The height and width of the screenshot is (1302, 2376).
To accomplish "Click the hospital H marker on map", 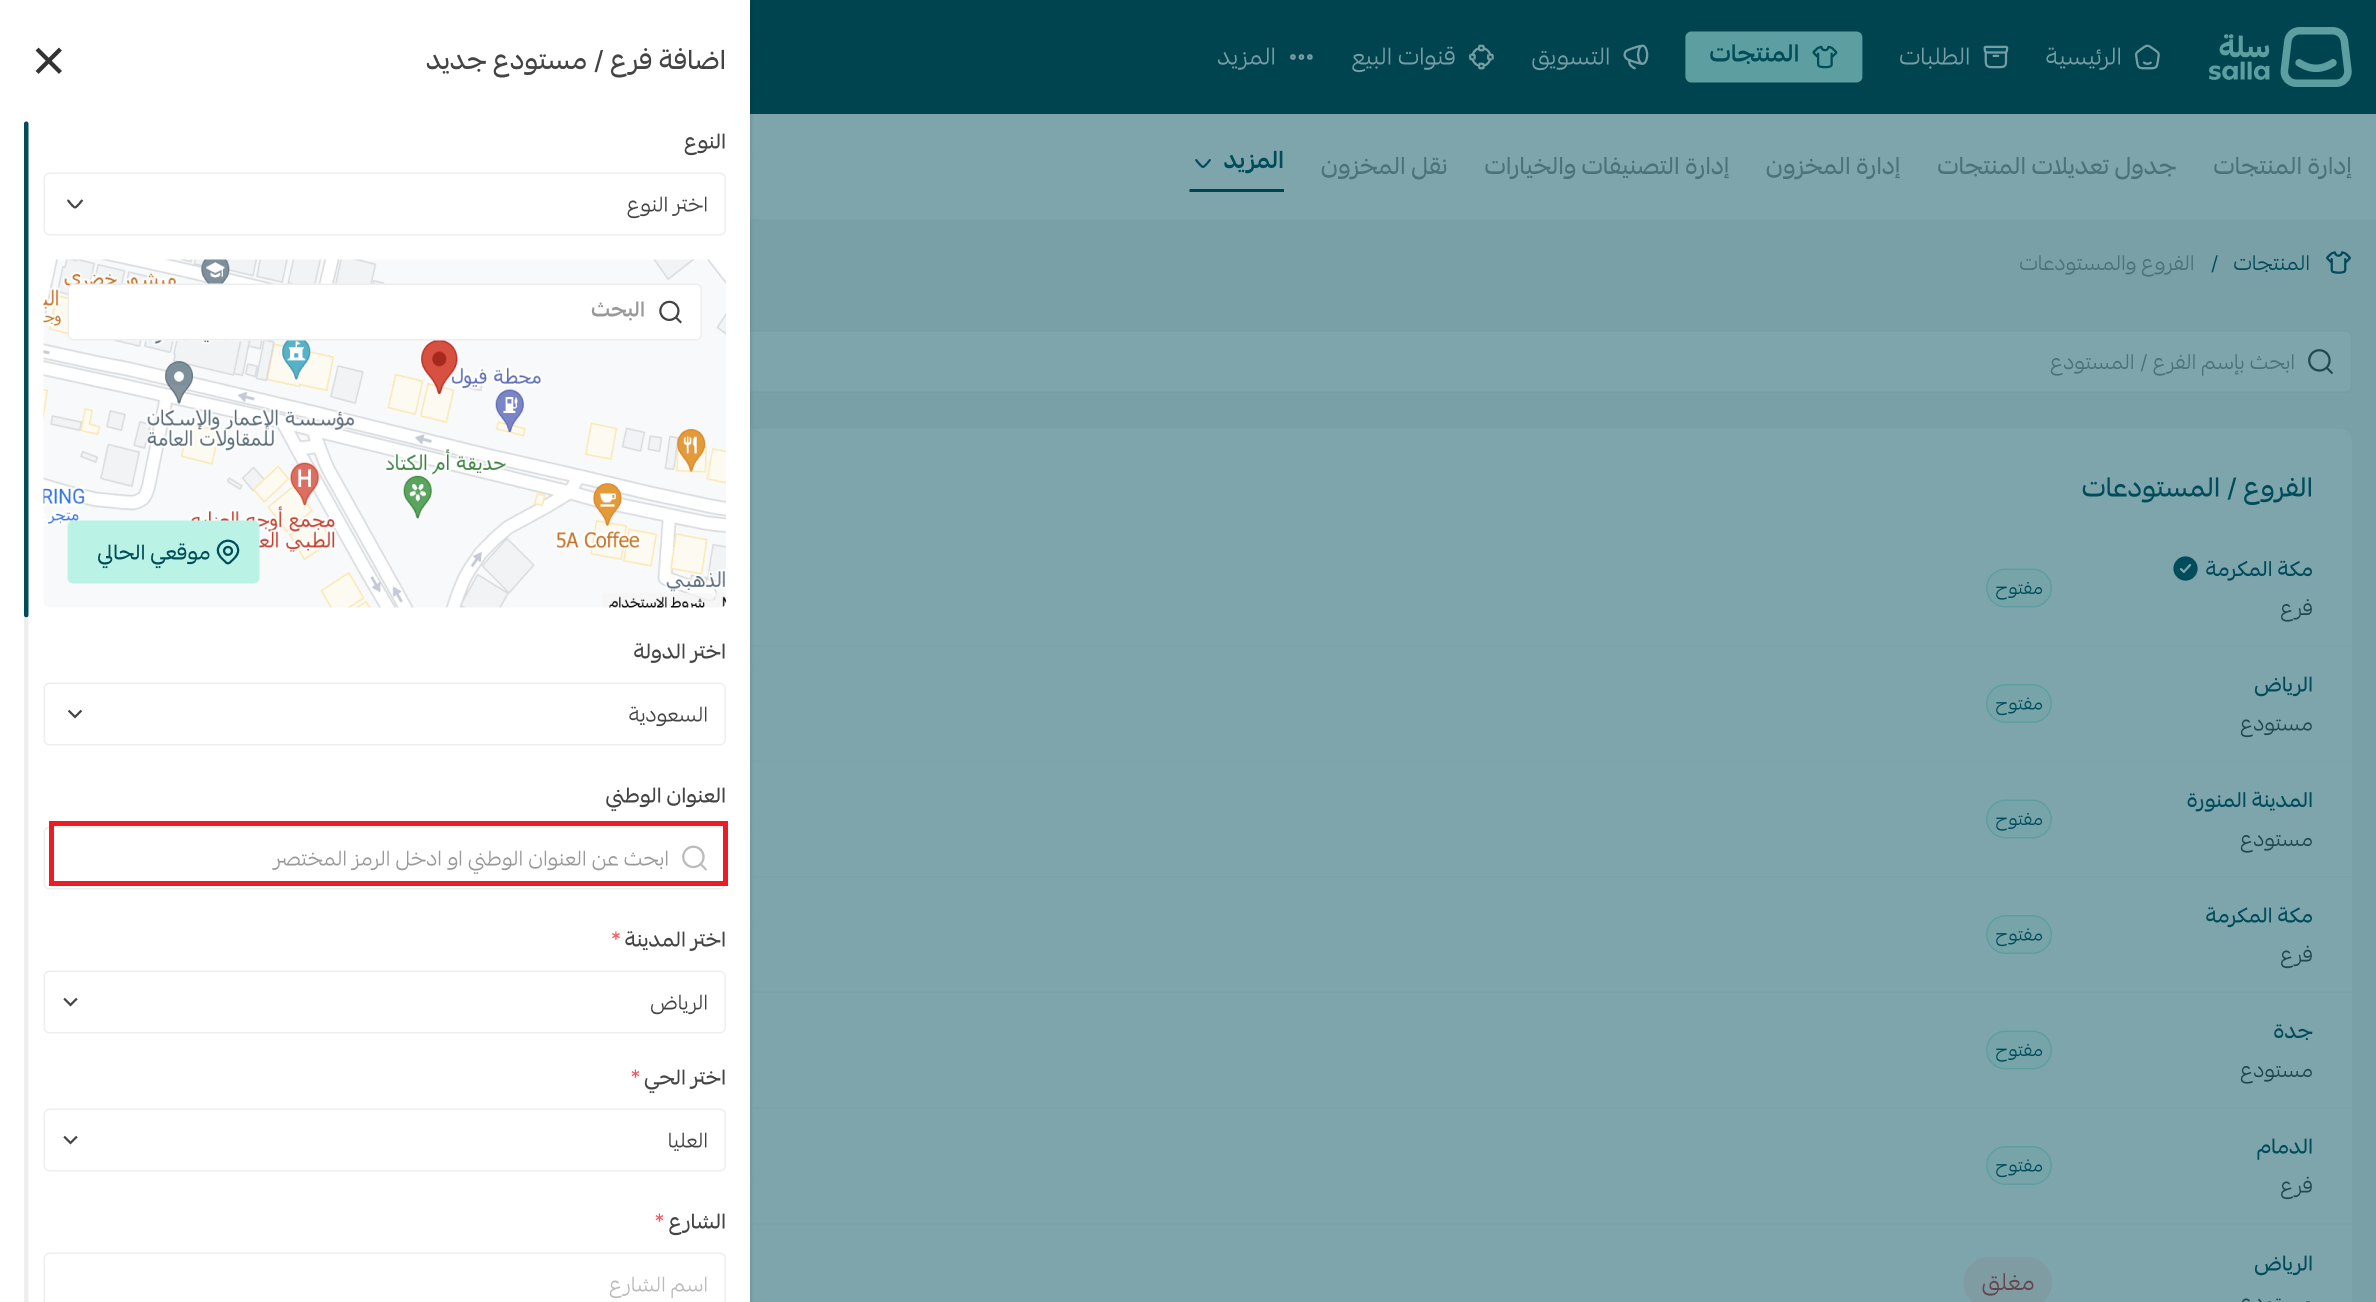I will [304, 481].
